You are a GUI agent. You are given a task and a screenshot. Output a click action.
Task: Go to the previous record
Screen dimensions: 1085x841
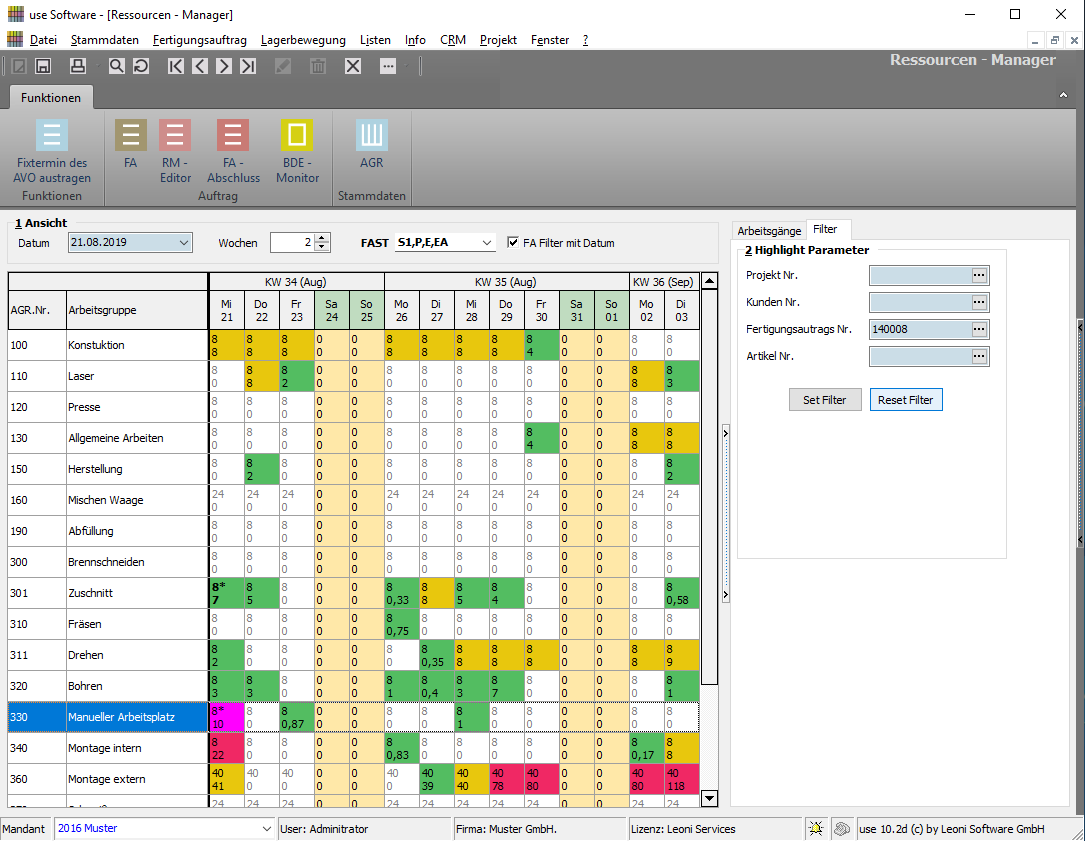click(x=200, y=66)
